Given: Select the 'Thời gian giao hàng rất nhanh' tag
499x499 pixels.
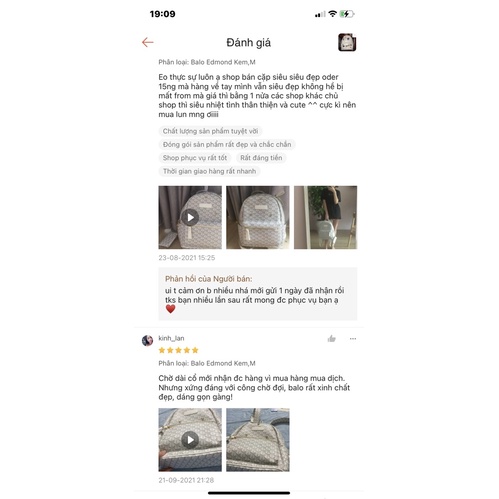Looking at the screenshot, I should [x=210, y=171].
